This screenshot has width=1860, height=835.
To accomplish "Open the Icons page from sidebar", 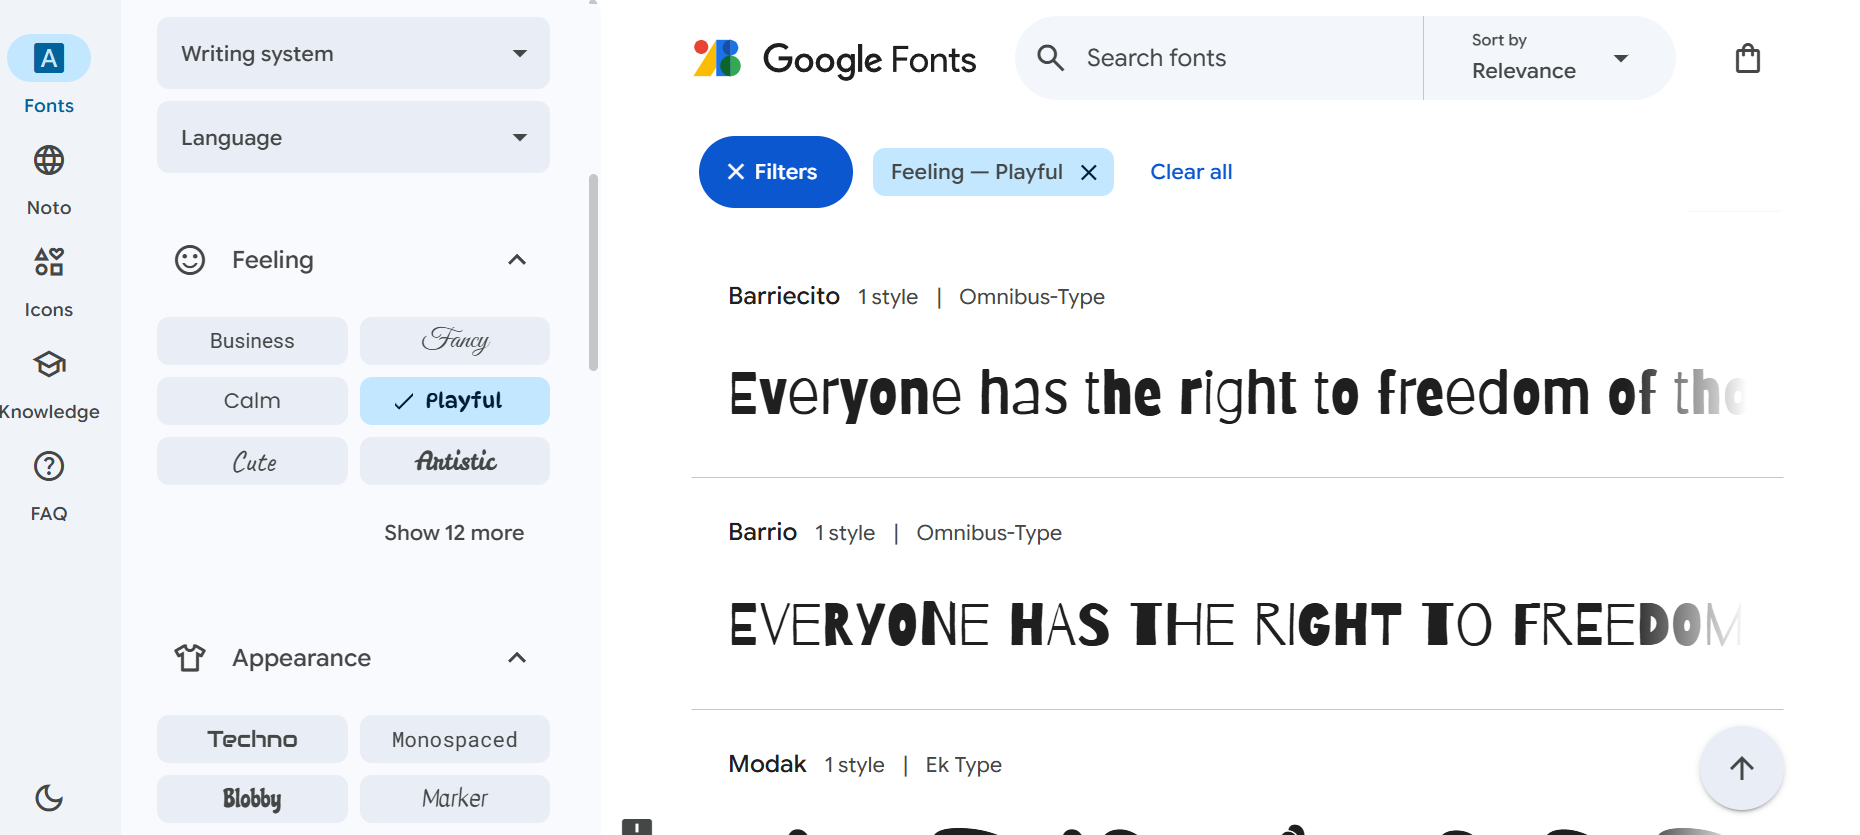I will pyautogui.click(x=48, y=262).
